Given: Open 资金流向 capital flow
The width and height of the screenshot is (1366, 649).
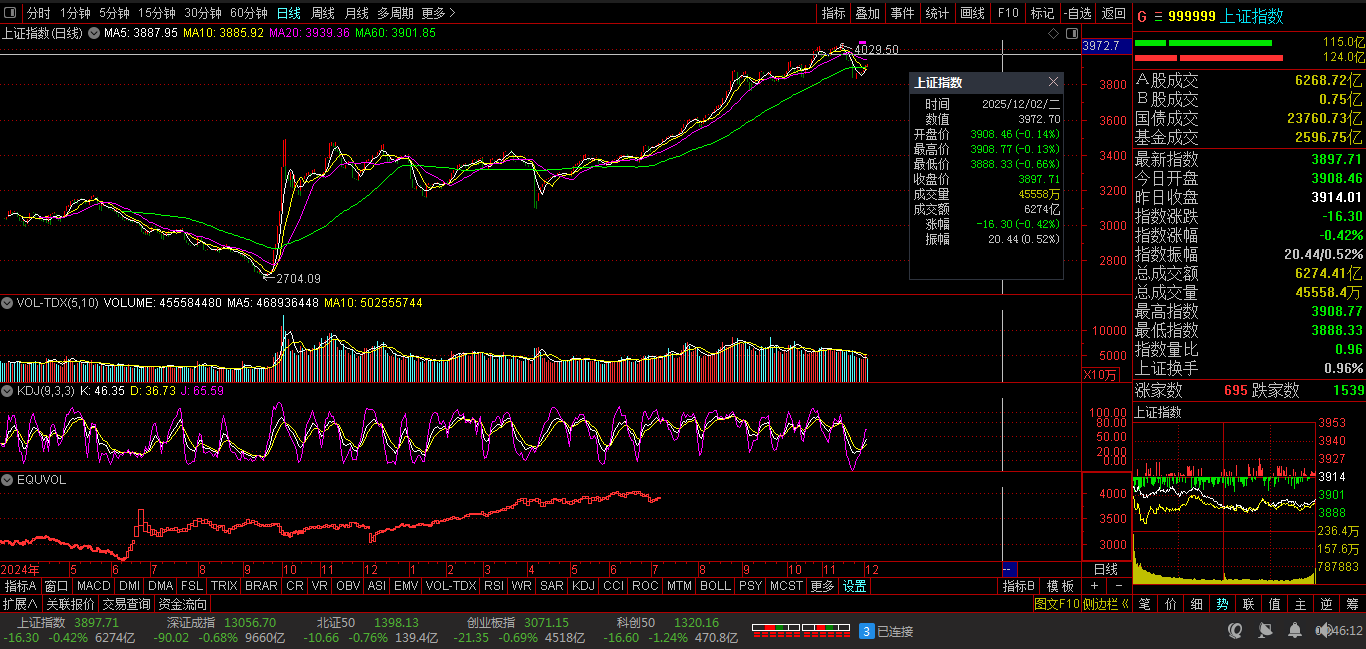Looking at the screenshot, I should pyautogui.click(x=183, y=604).
